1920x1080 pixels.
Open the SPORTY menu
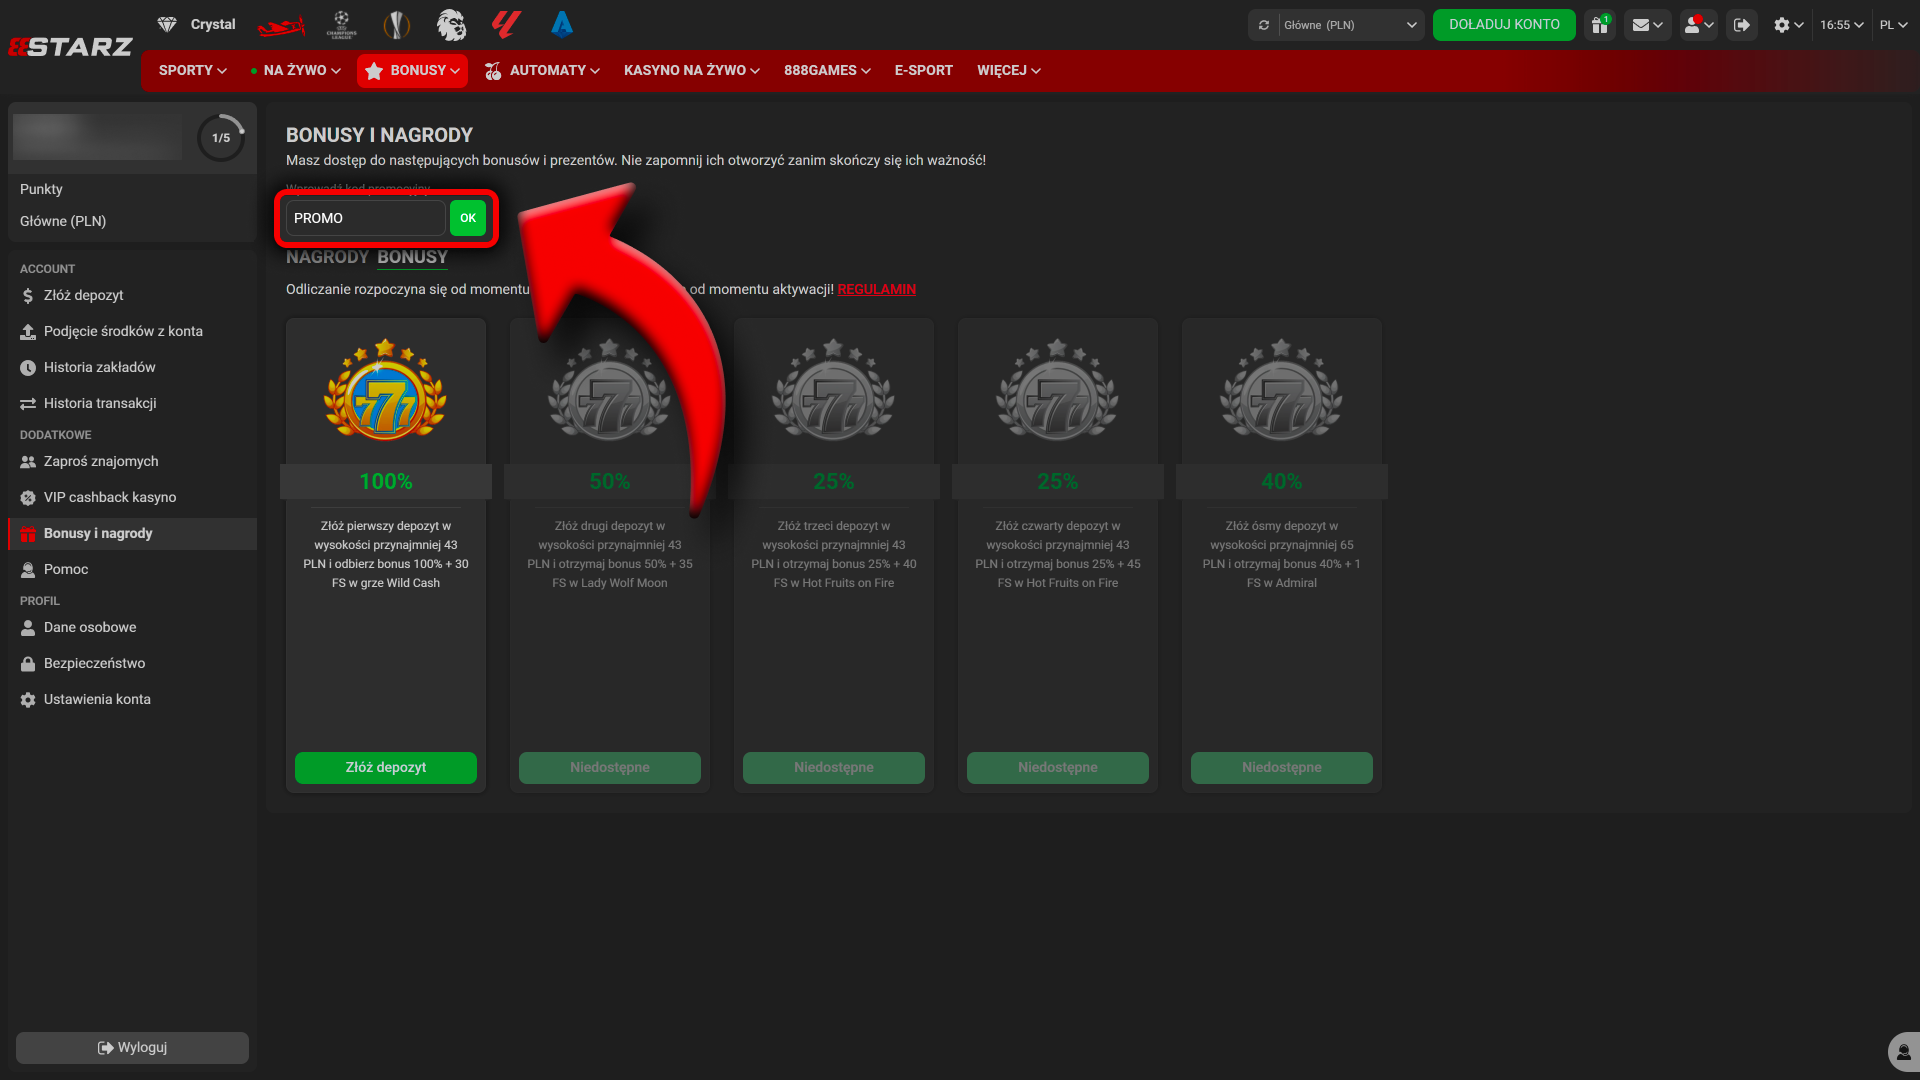tap(193, 70)
